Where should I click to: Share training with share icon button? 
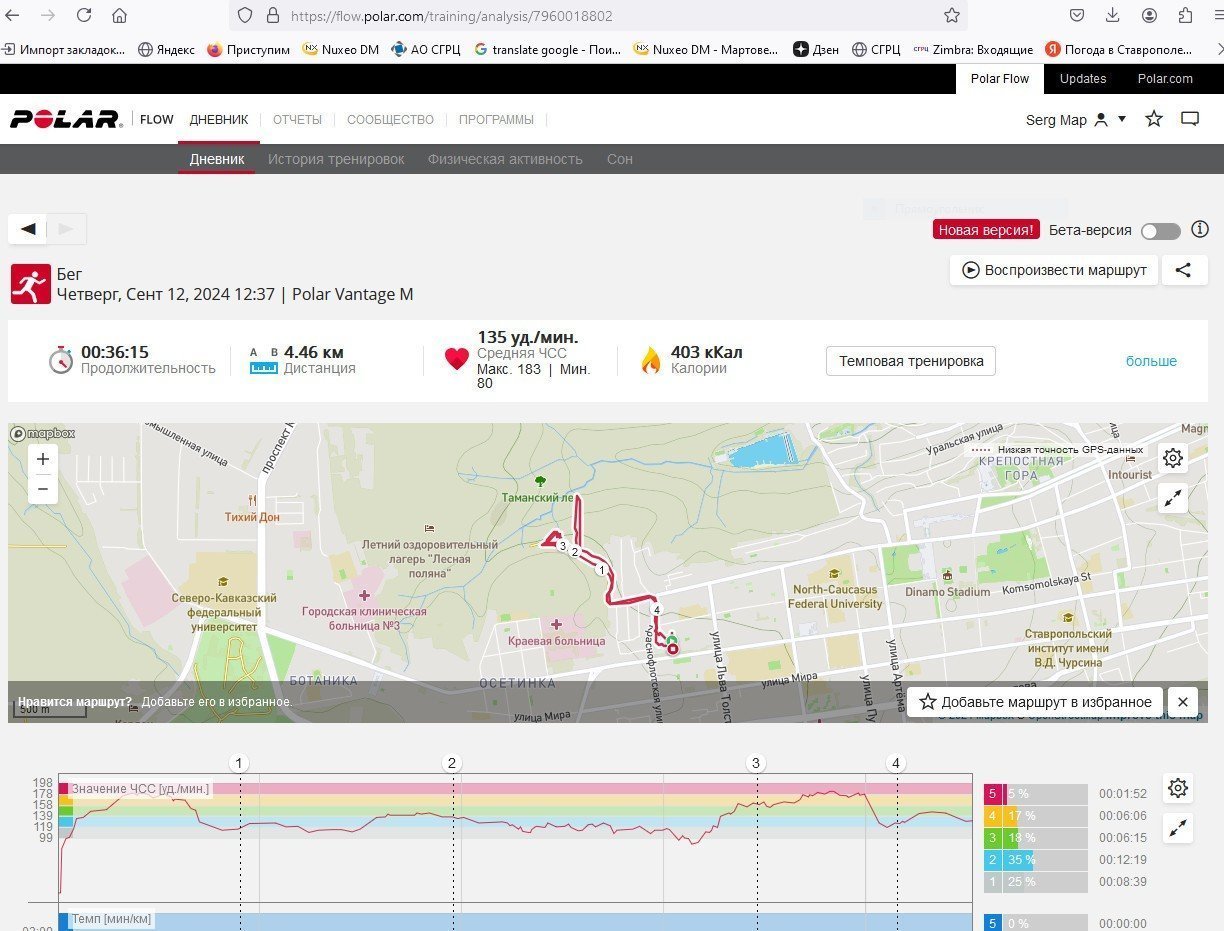click(x=1184, y=270)
